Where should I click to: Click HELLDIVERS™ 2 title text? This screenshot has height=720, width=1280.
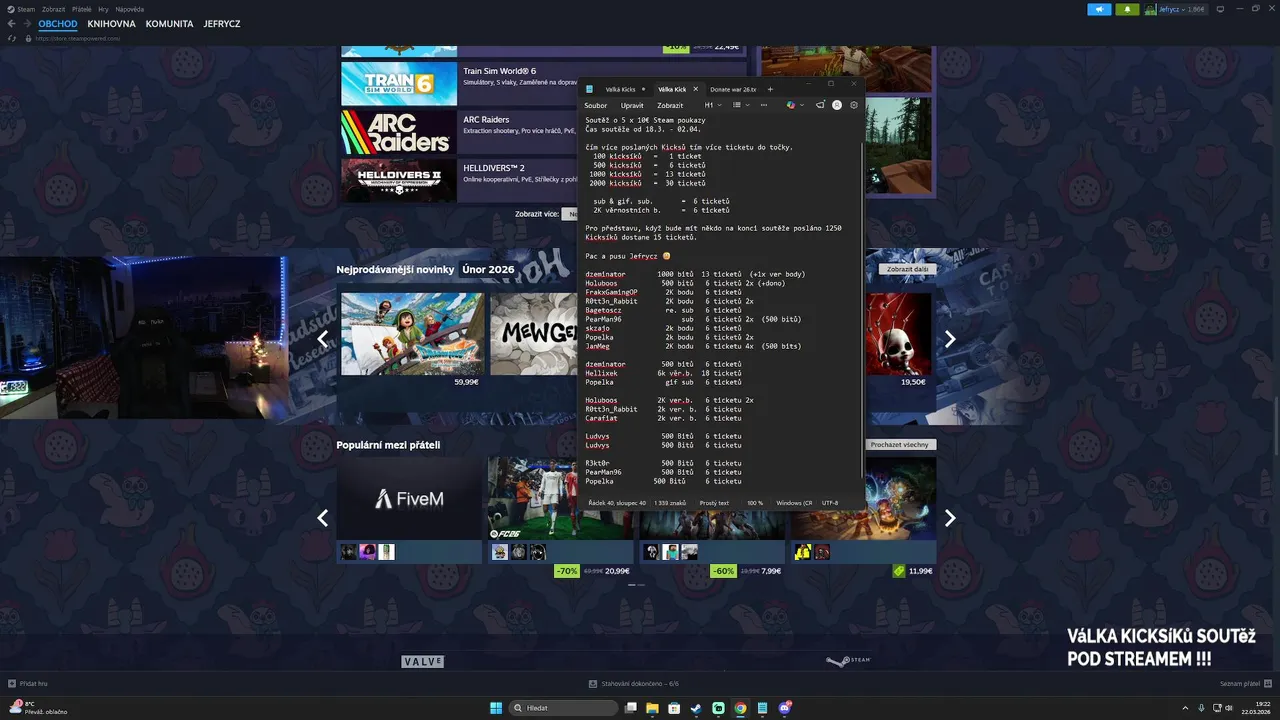point(494,167)
